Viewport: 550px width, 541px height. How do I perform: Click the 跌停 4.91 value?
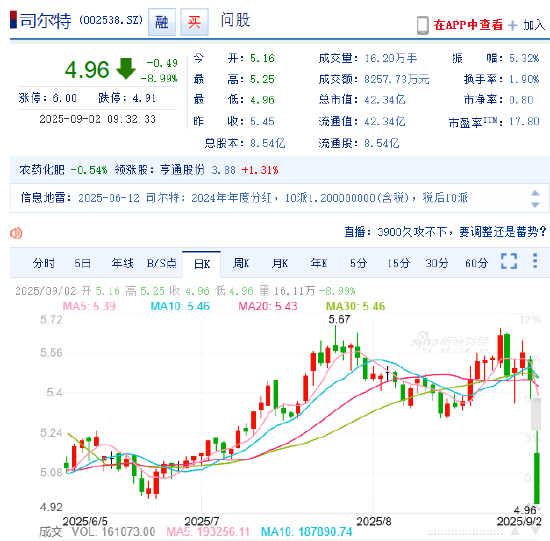click(x=144, y=98)
